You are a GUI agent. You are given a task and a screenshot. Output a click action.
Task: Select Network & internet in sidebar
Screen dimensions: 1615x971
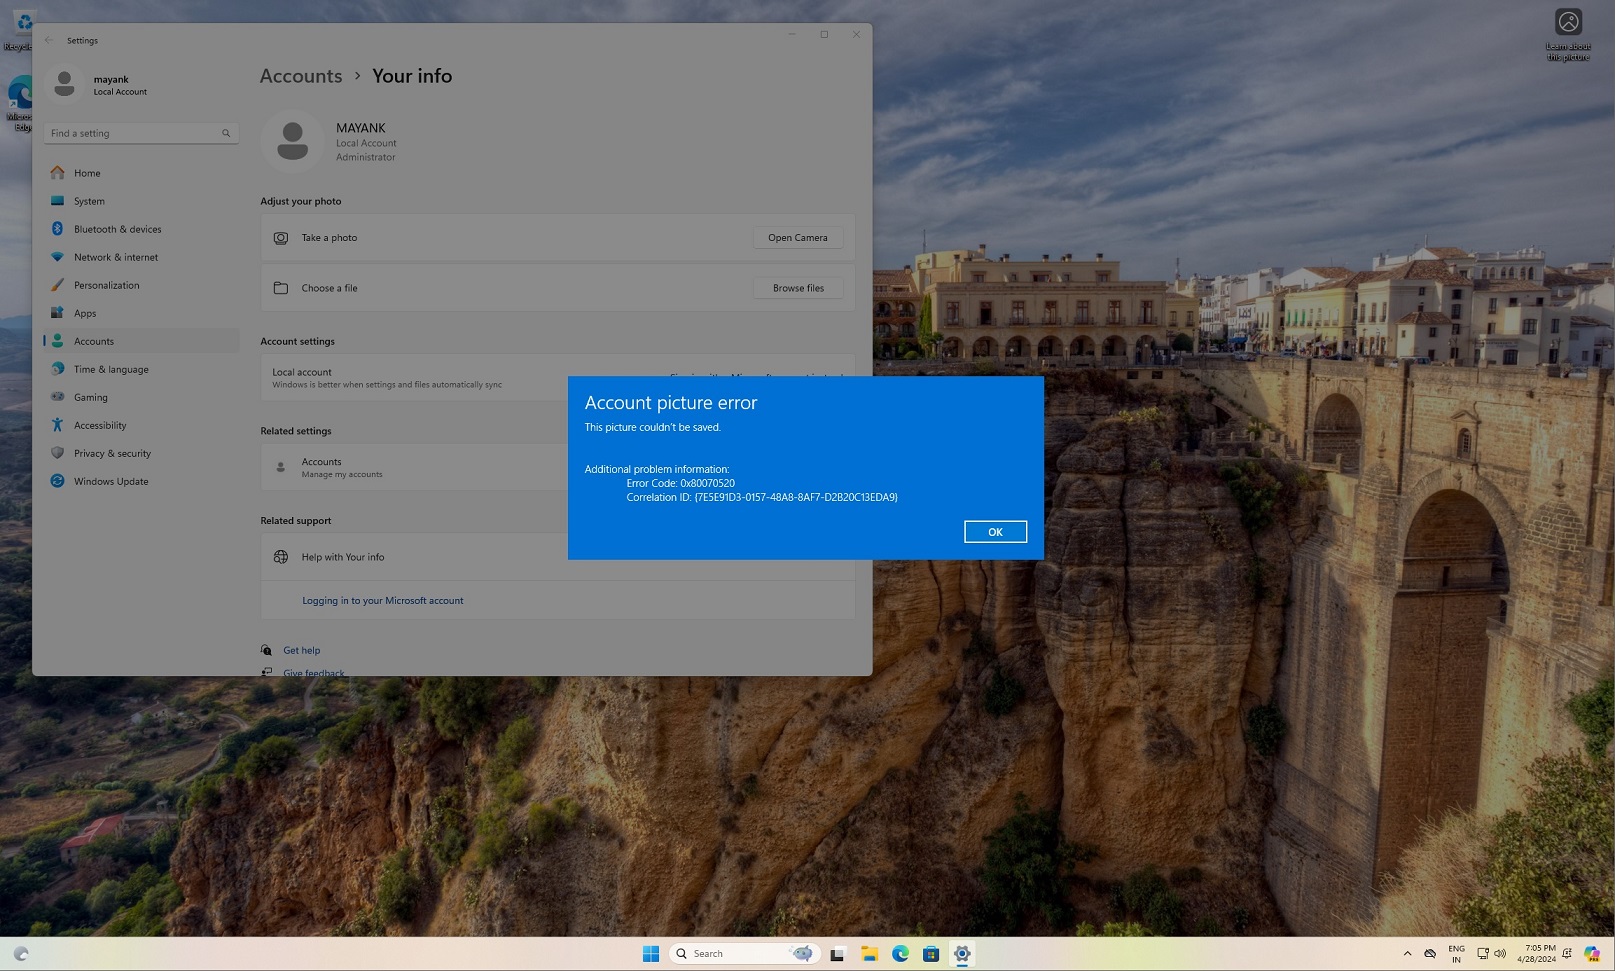141,257
